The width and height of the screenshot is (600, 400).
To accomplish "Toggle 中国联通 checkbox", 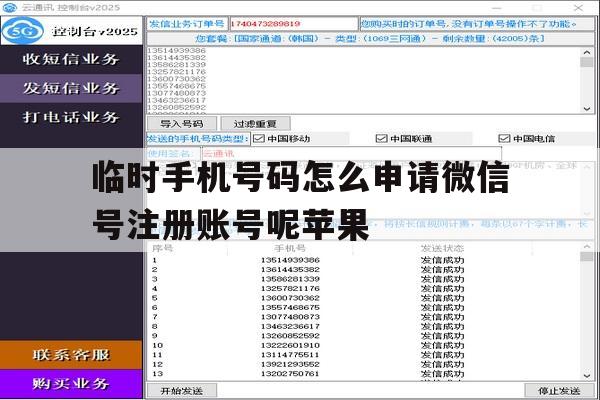I will point(382,139).
